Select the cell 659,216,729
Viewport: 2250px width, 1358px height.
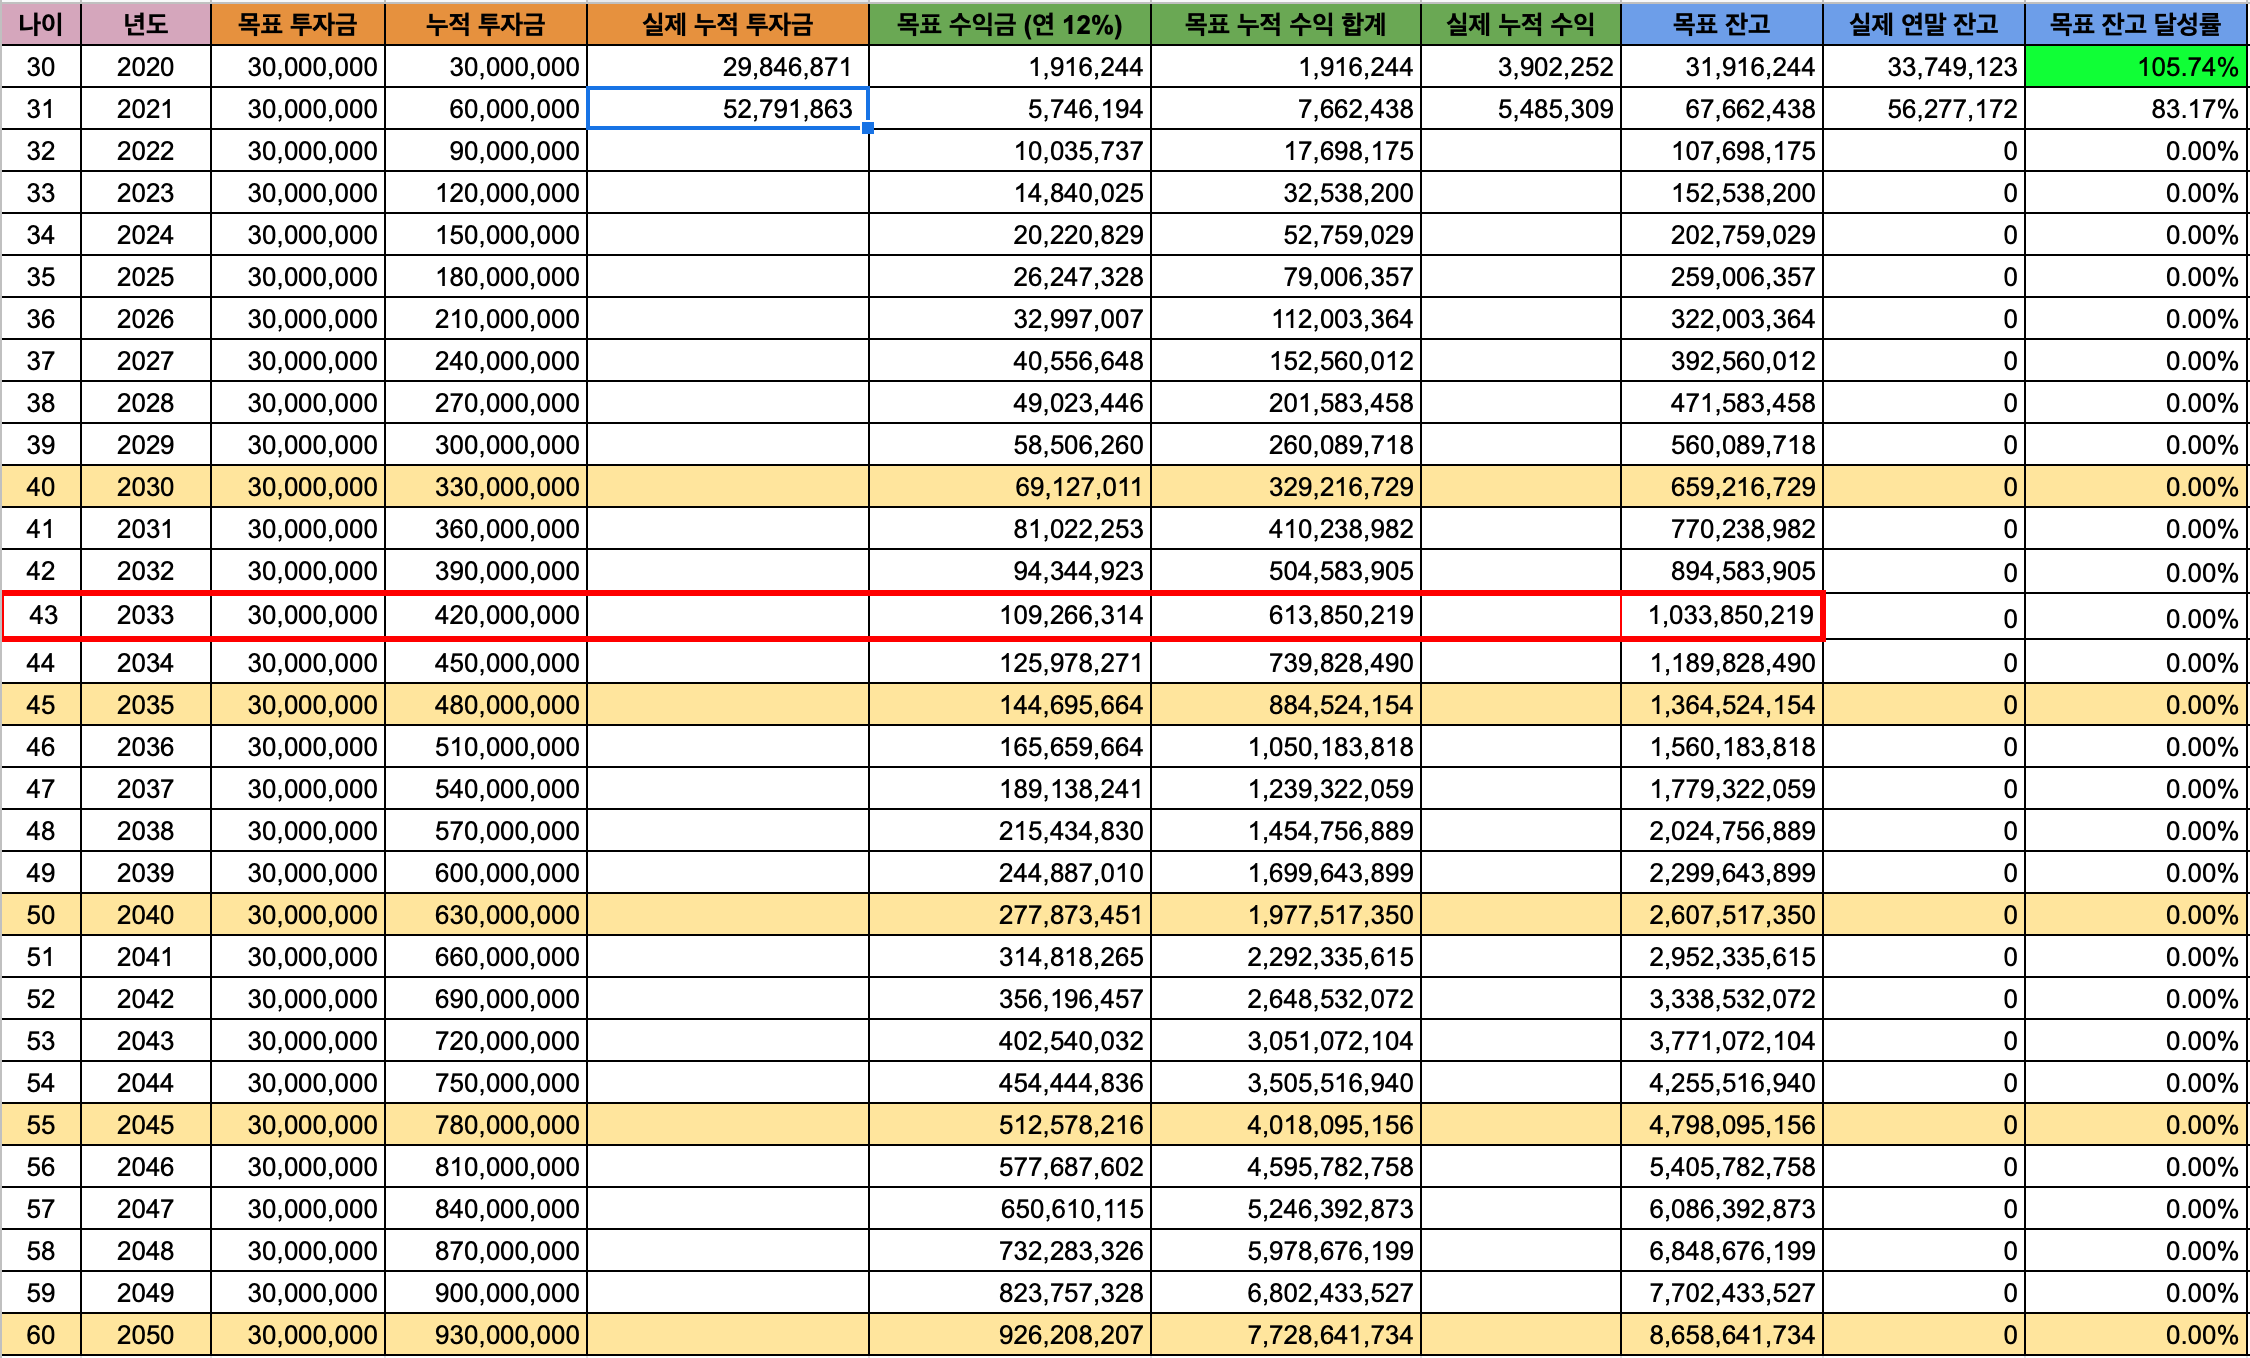(1722, 487)
